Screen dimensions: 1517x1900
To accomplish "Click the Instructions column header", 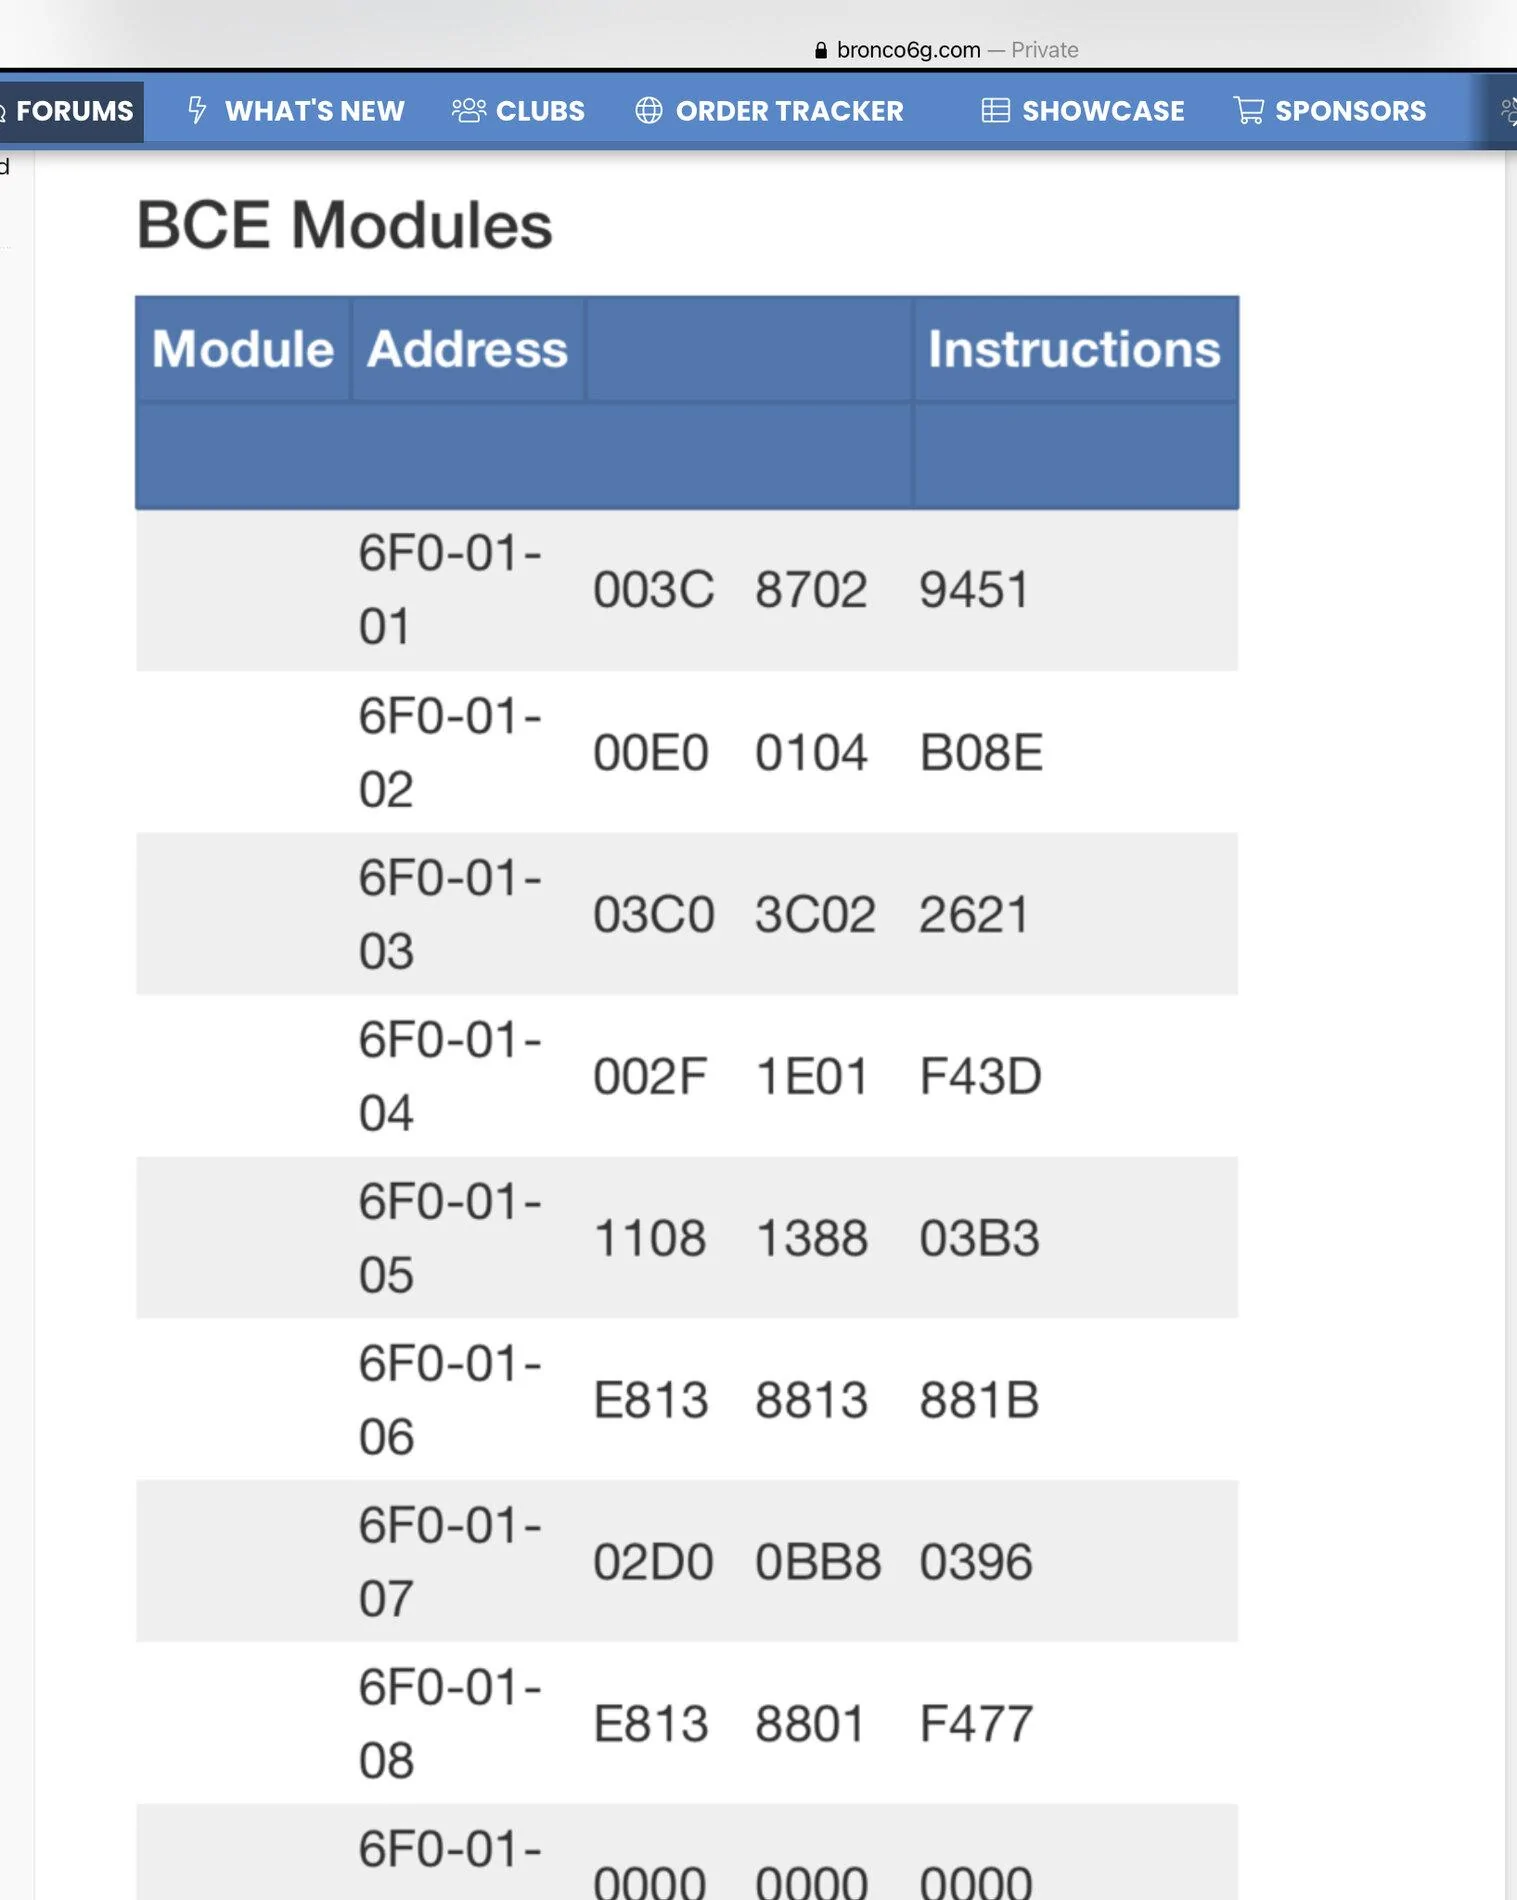I will point(1075,349).
